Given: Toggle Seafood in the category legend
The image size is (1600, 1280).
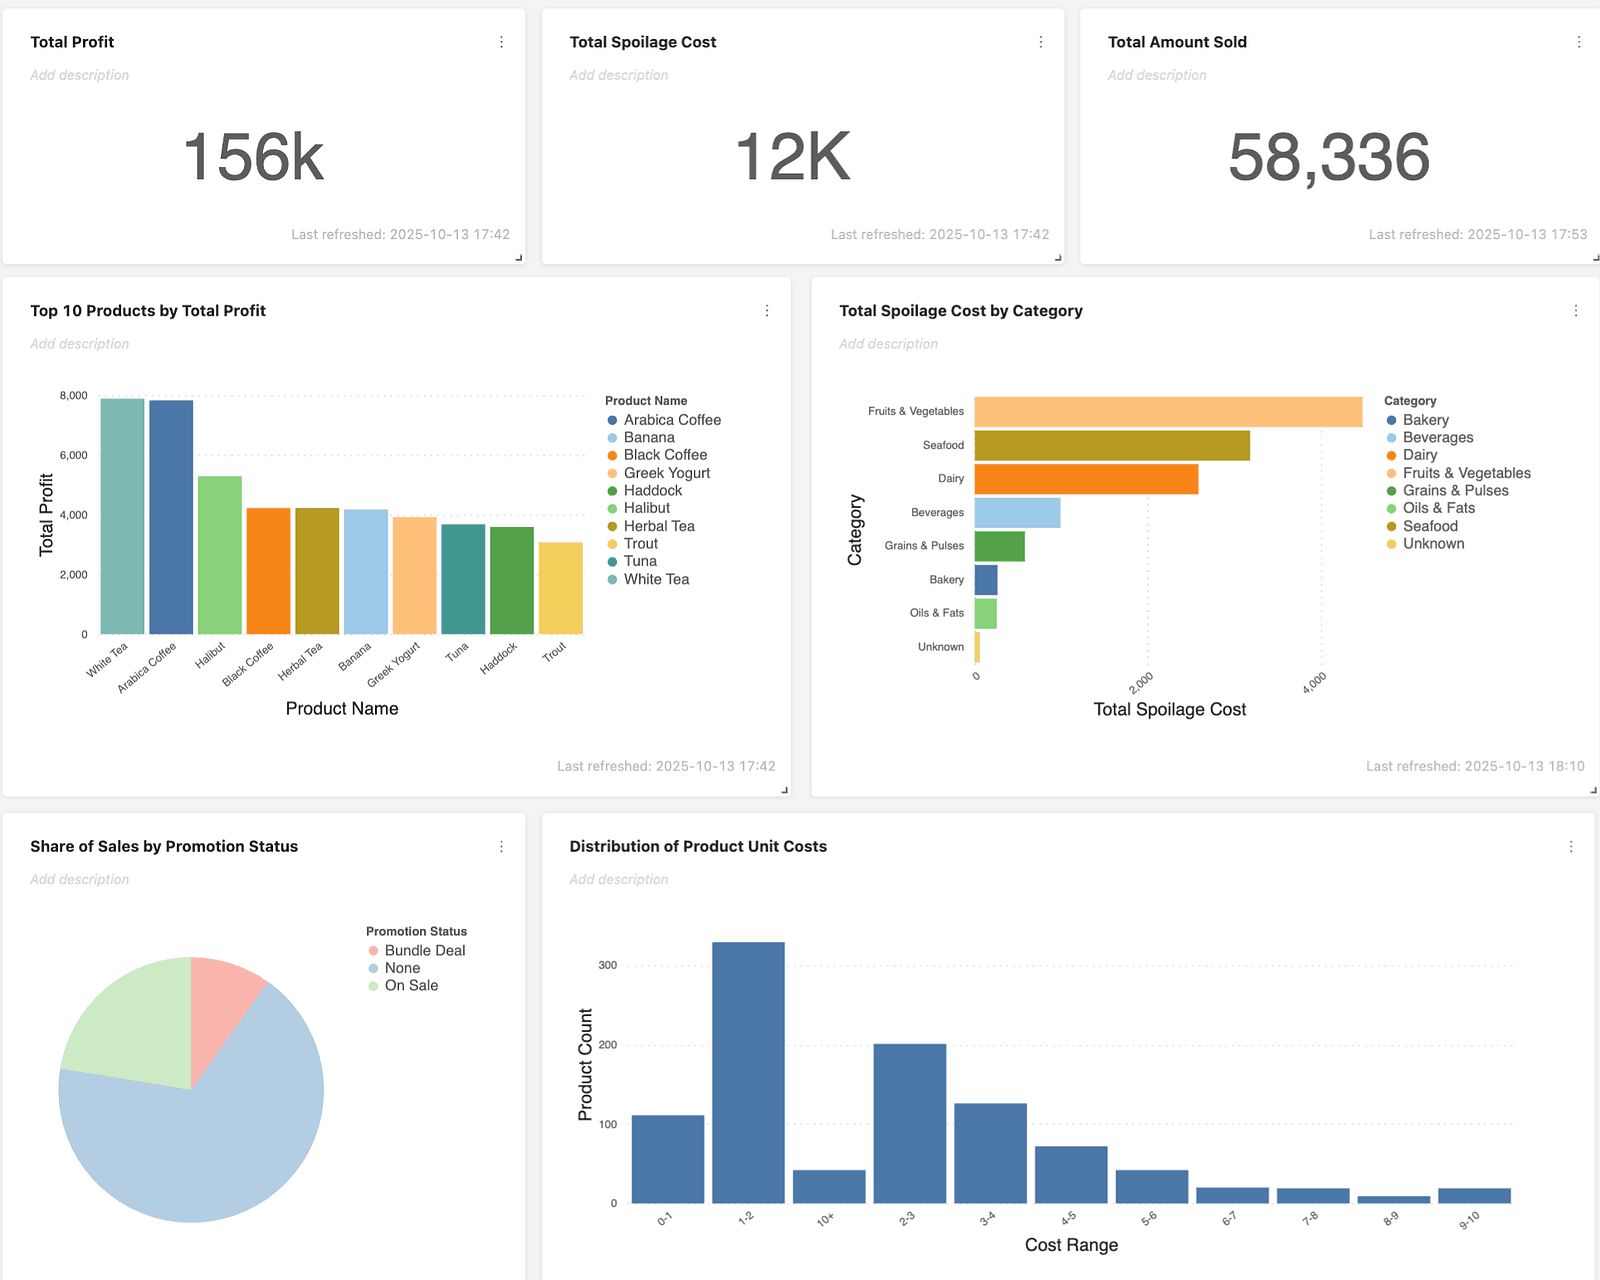Looking at the screenshot, I should (1429, 526).
